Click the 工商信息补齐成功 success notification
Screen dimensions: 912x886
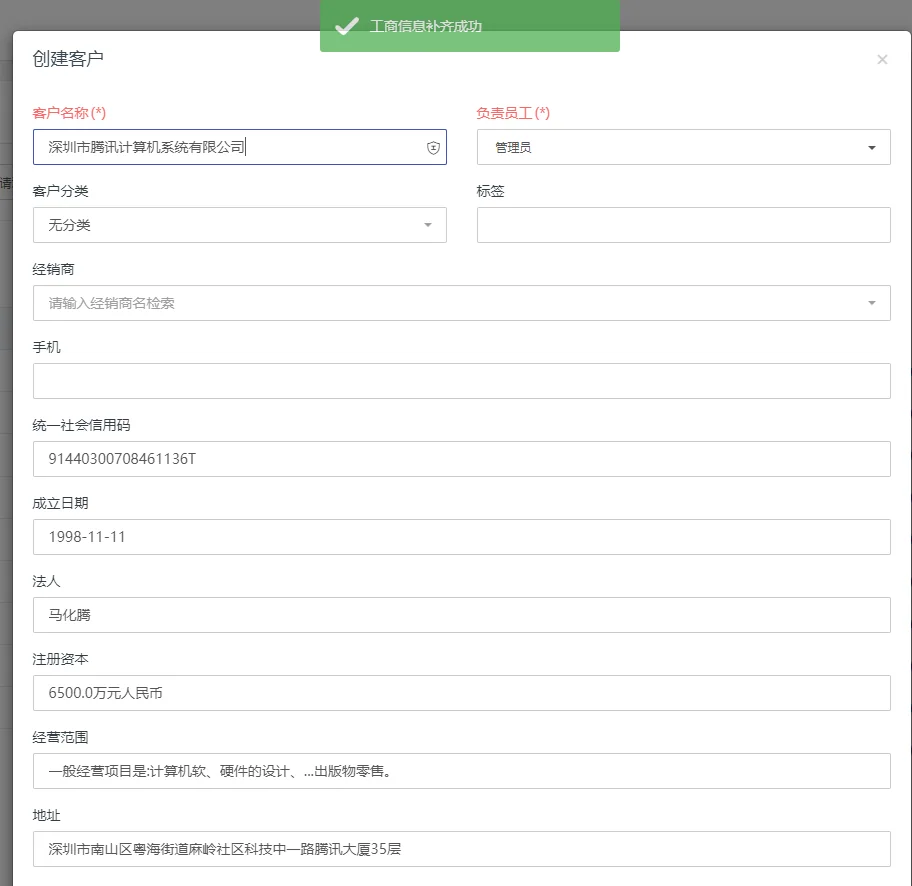[469, 26]
